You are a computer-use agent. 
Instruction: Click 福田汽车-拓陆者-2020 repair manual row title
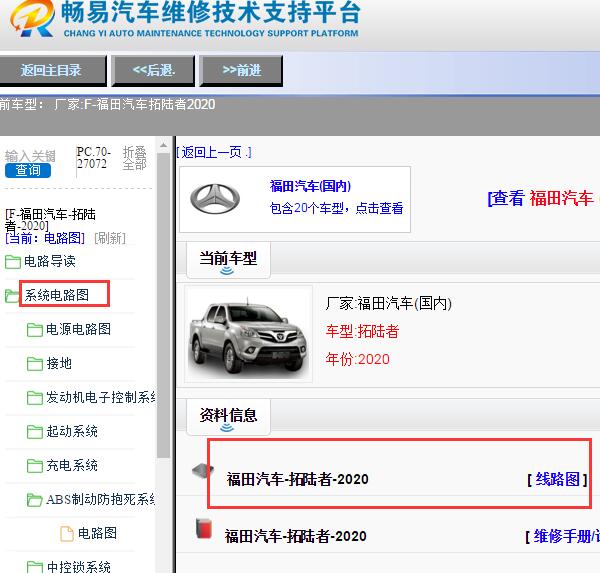(x=295, y=536)
